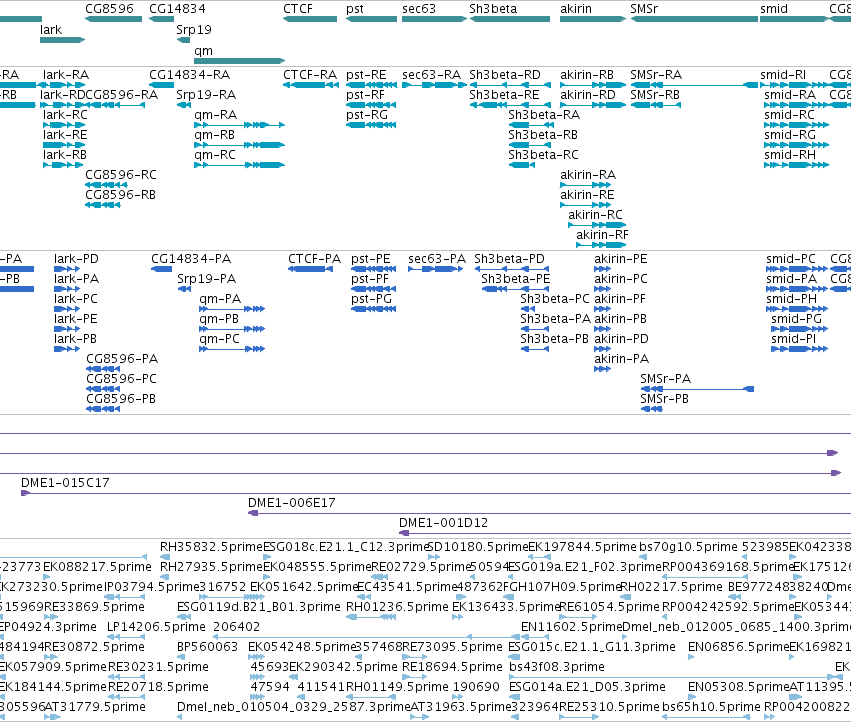Click the RH35832.5prime EST label
The width and height of the screenshot is (851, 722).
coord(211,547)
